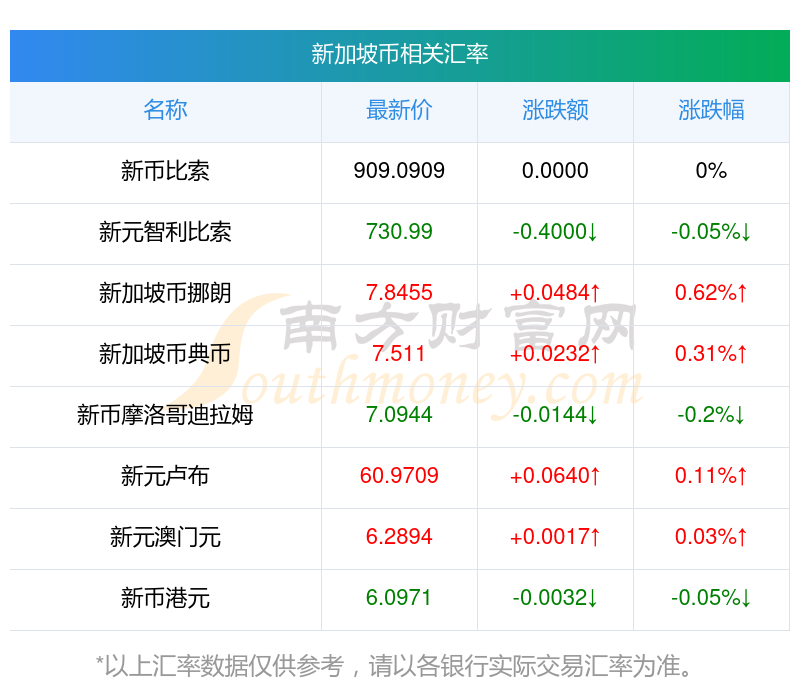This screenshot has width=800, height=698.
Task: Click the percentage 0.03%↑
Action: tap(711, 537)
